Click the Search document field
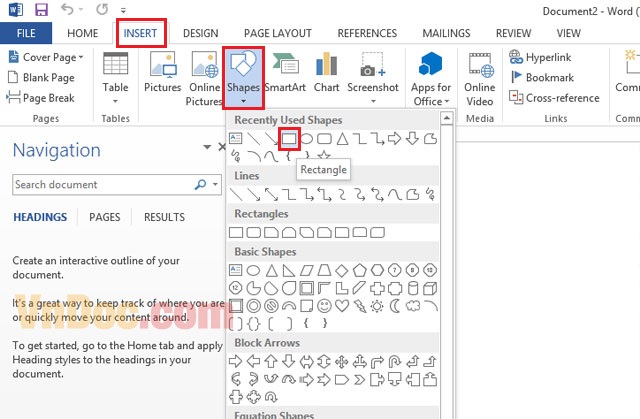Image resolution: width=640 pixels, height=419 pixels. click(103, 185)
